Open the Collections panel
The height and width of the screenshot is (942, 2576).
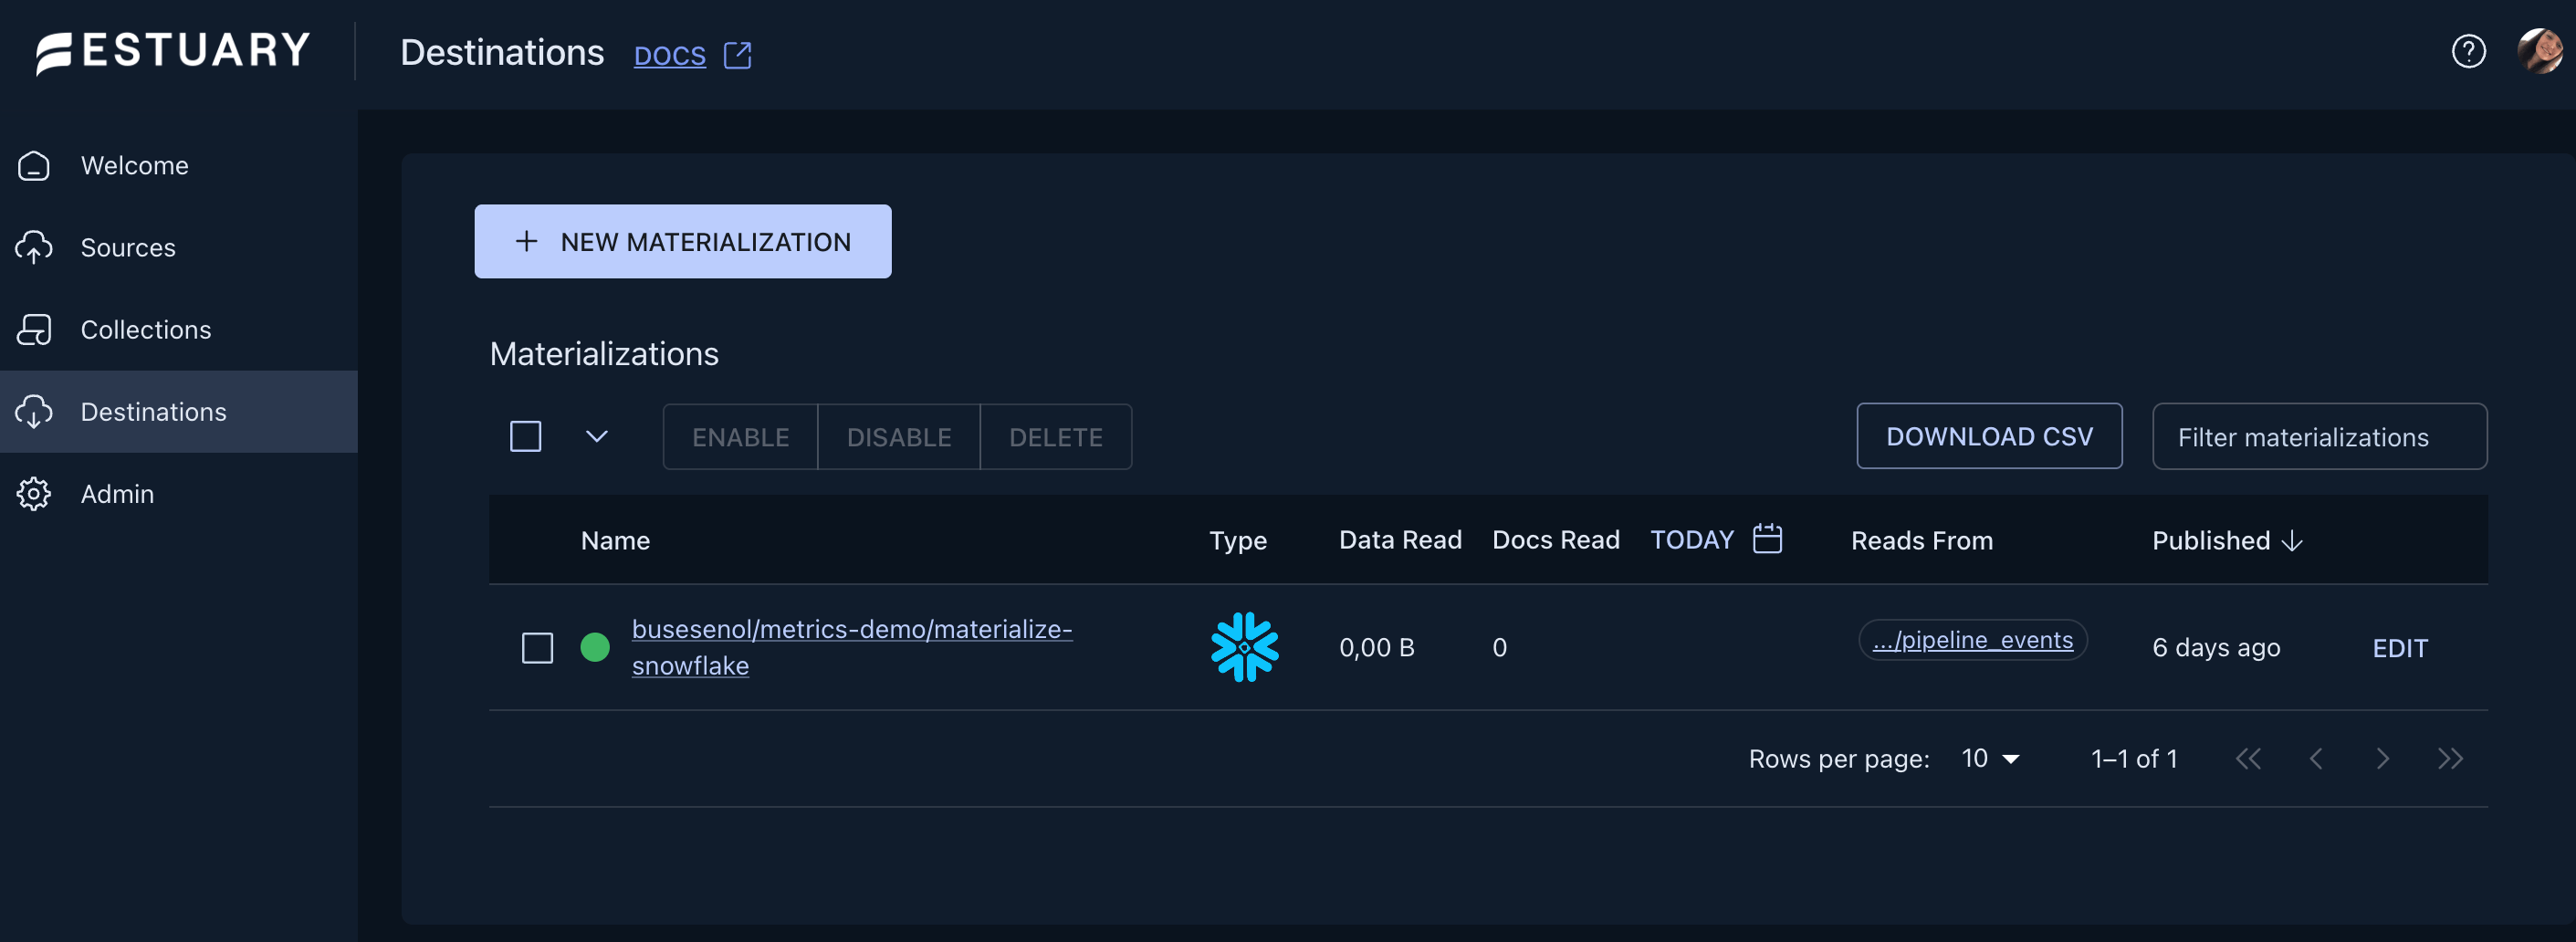(144, 329)
